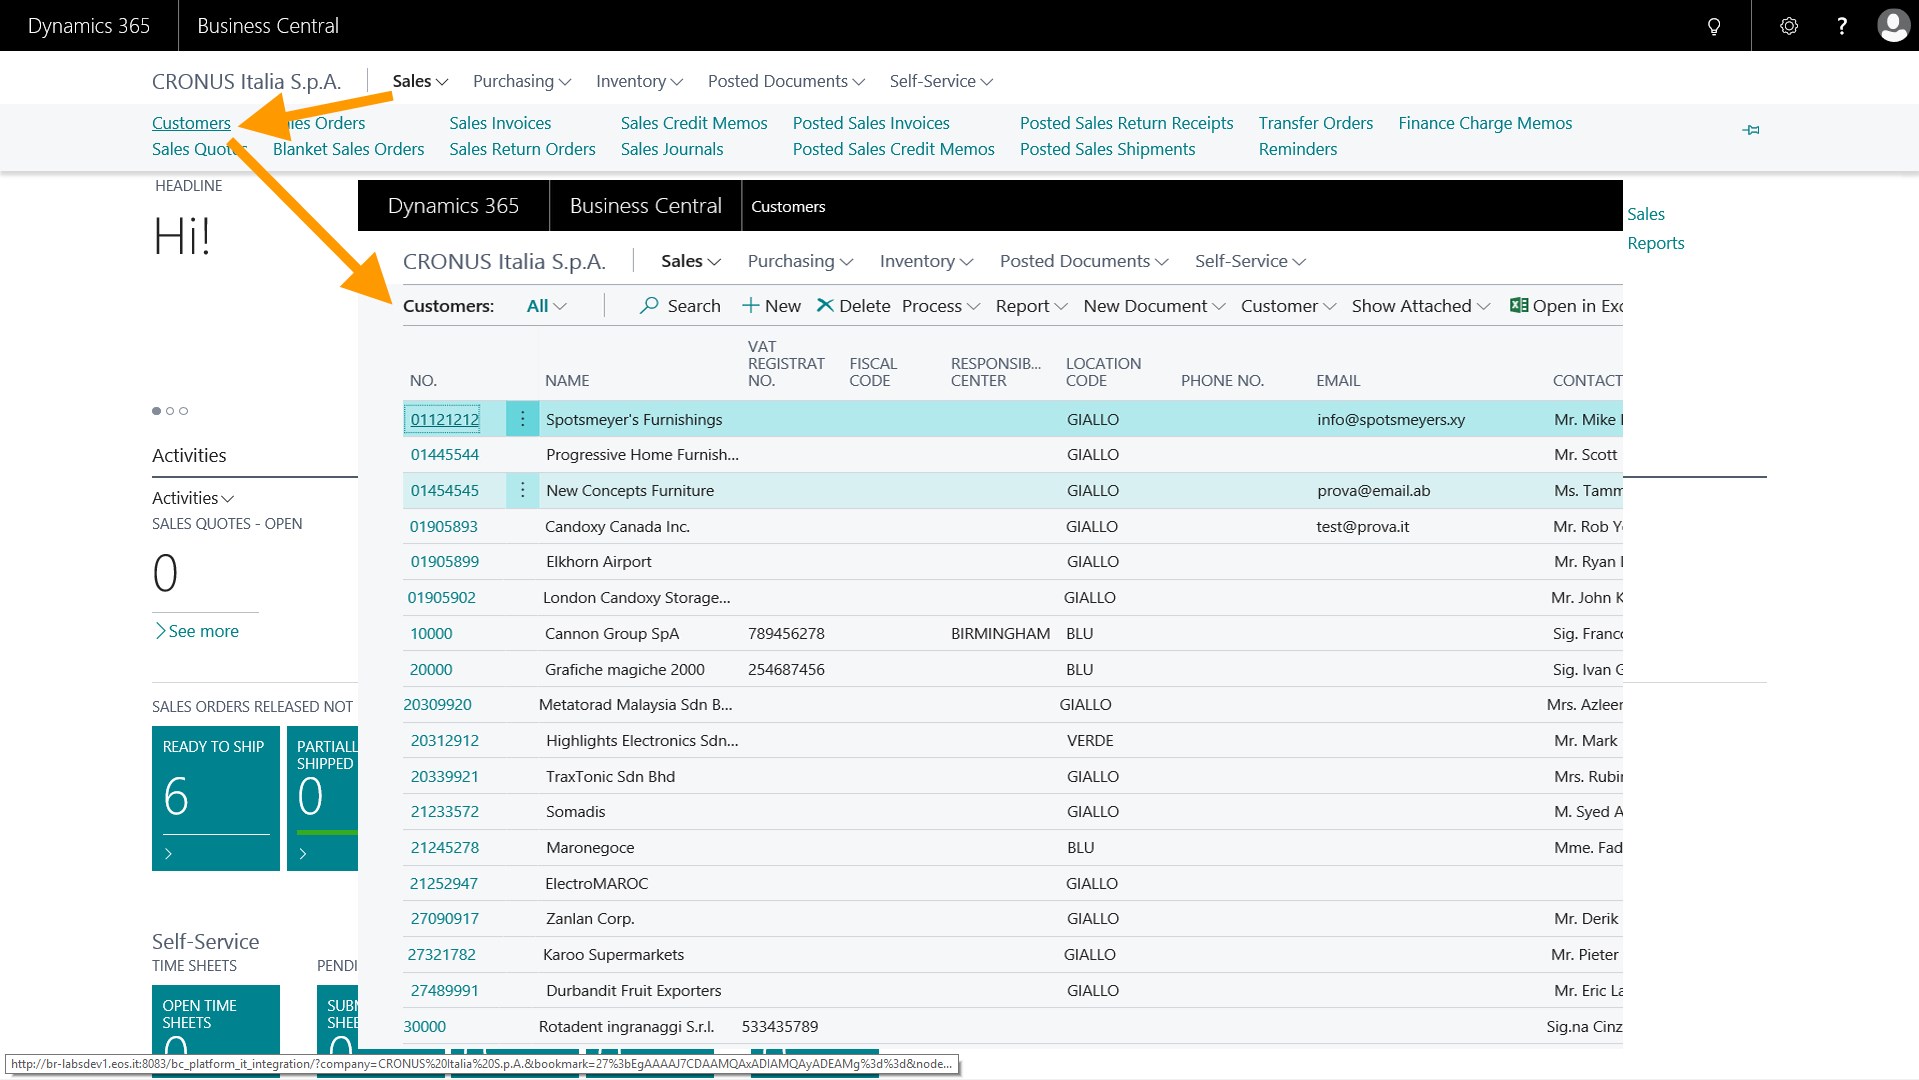This screenshot has height=1080, width=1919.
Task: Open customer number 30000
Action: (425, 1026)
